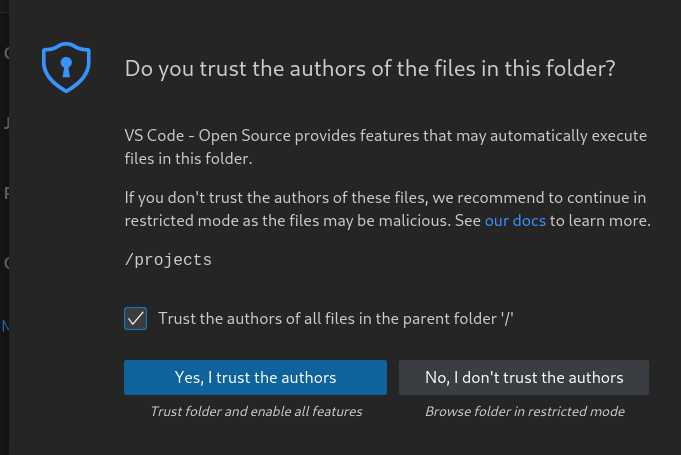Click the 'Browse folder in restricted mode' caption
This screenshot has height=455, width=681.
coord(524,411)
